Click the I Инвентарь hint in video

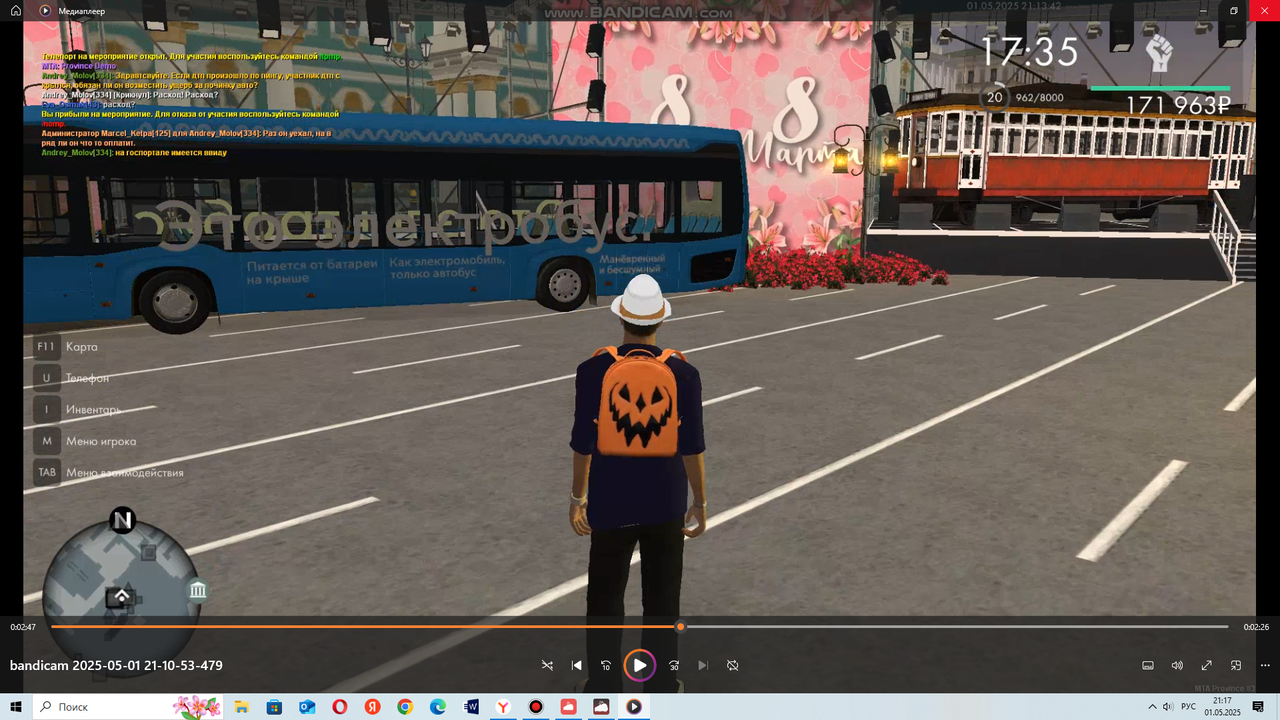click(x=78, y=409)
